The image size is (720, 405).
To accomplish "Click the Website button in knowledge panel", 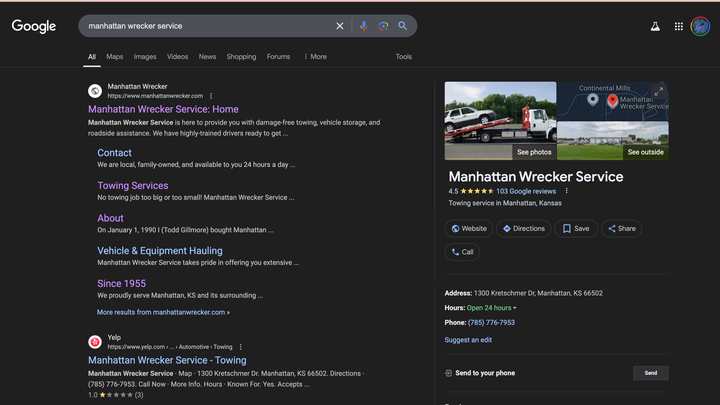I will pos(469,229).
